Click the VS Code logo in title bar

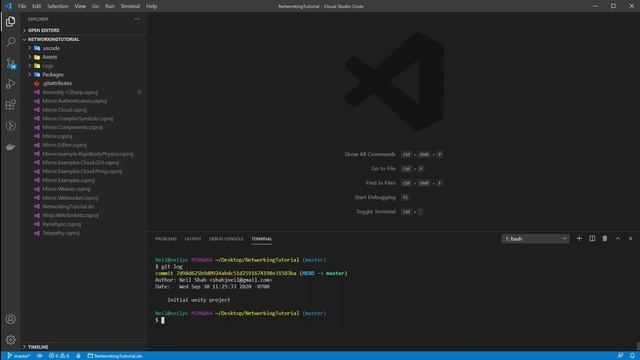click(8, 6)
